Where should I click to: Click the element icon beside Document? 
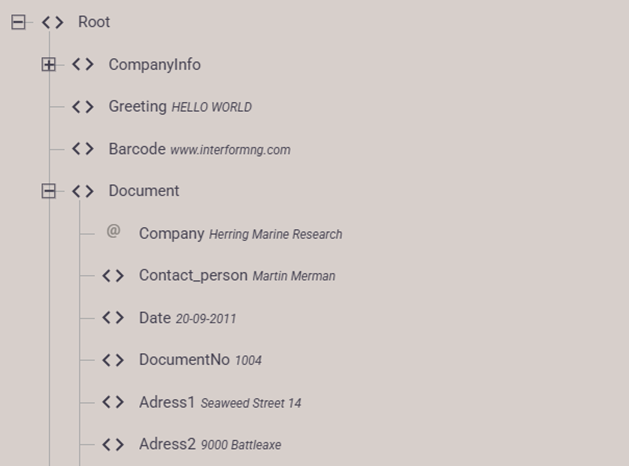(83, 191)
